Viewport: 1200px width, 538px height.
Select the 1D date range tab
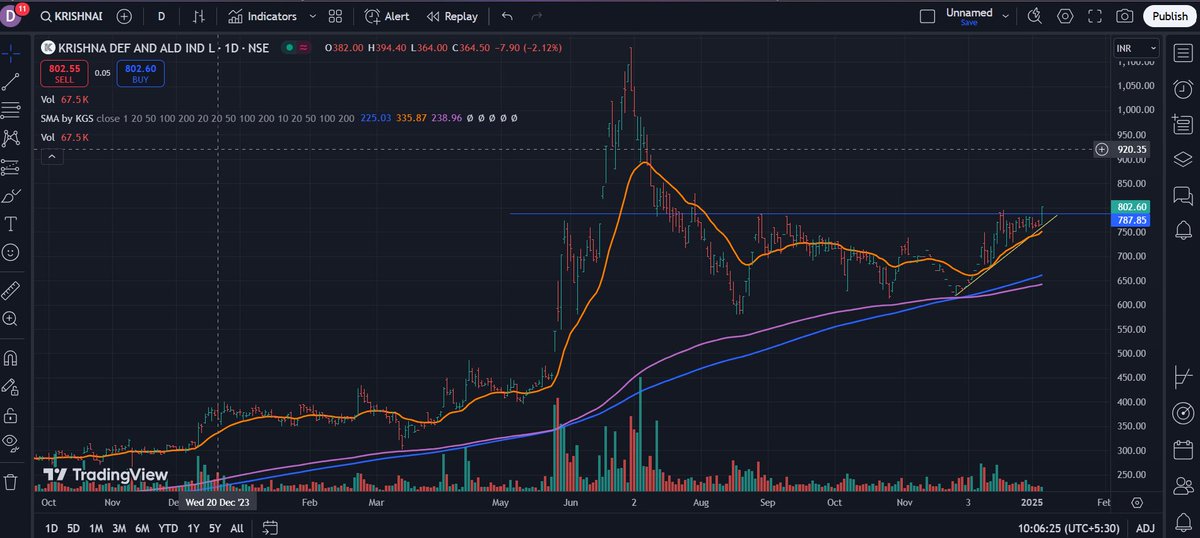coord(50,528)
